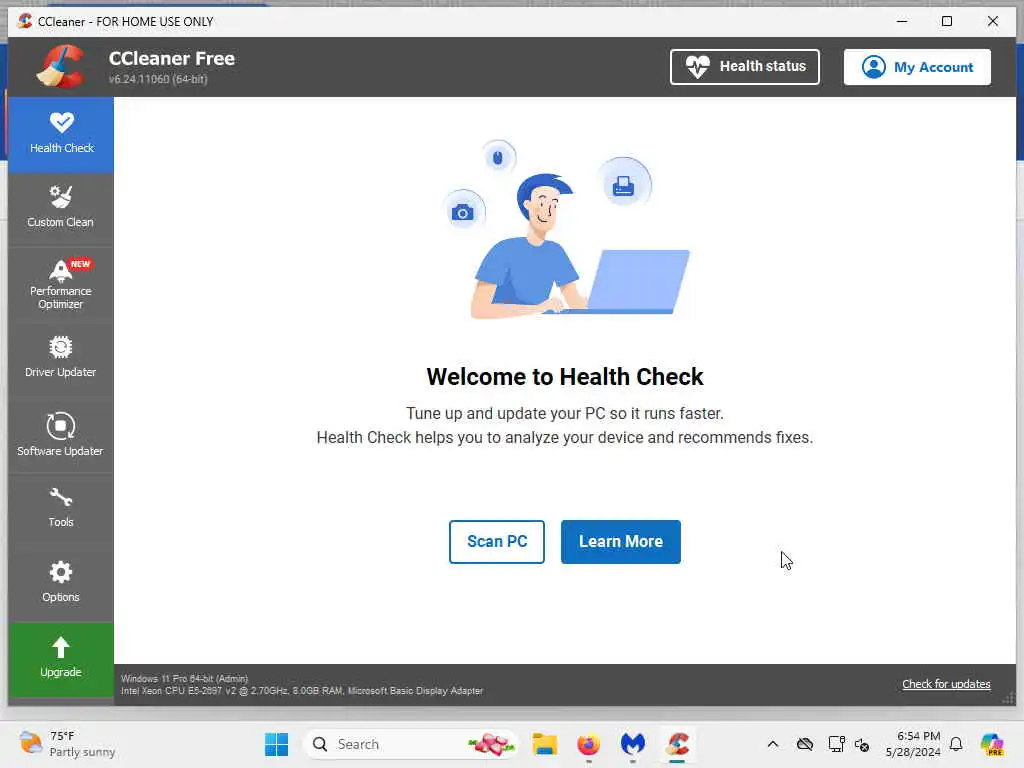Close the CCleaner window
Image resolution: width=1024 pixels, height=768 pixels.
(993, 21)
